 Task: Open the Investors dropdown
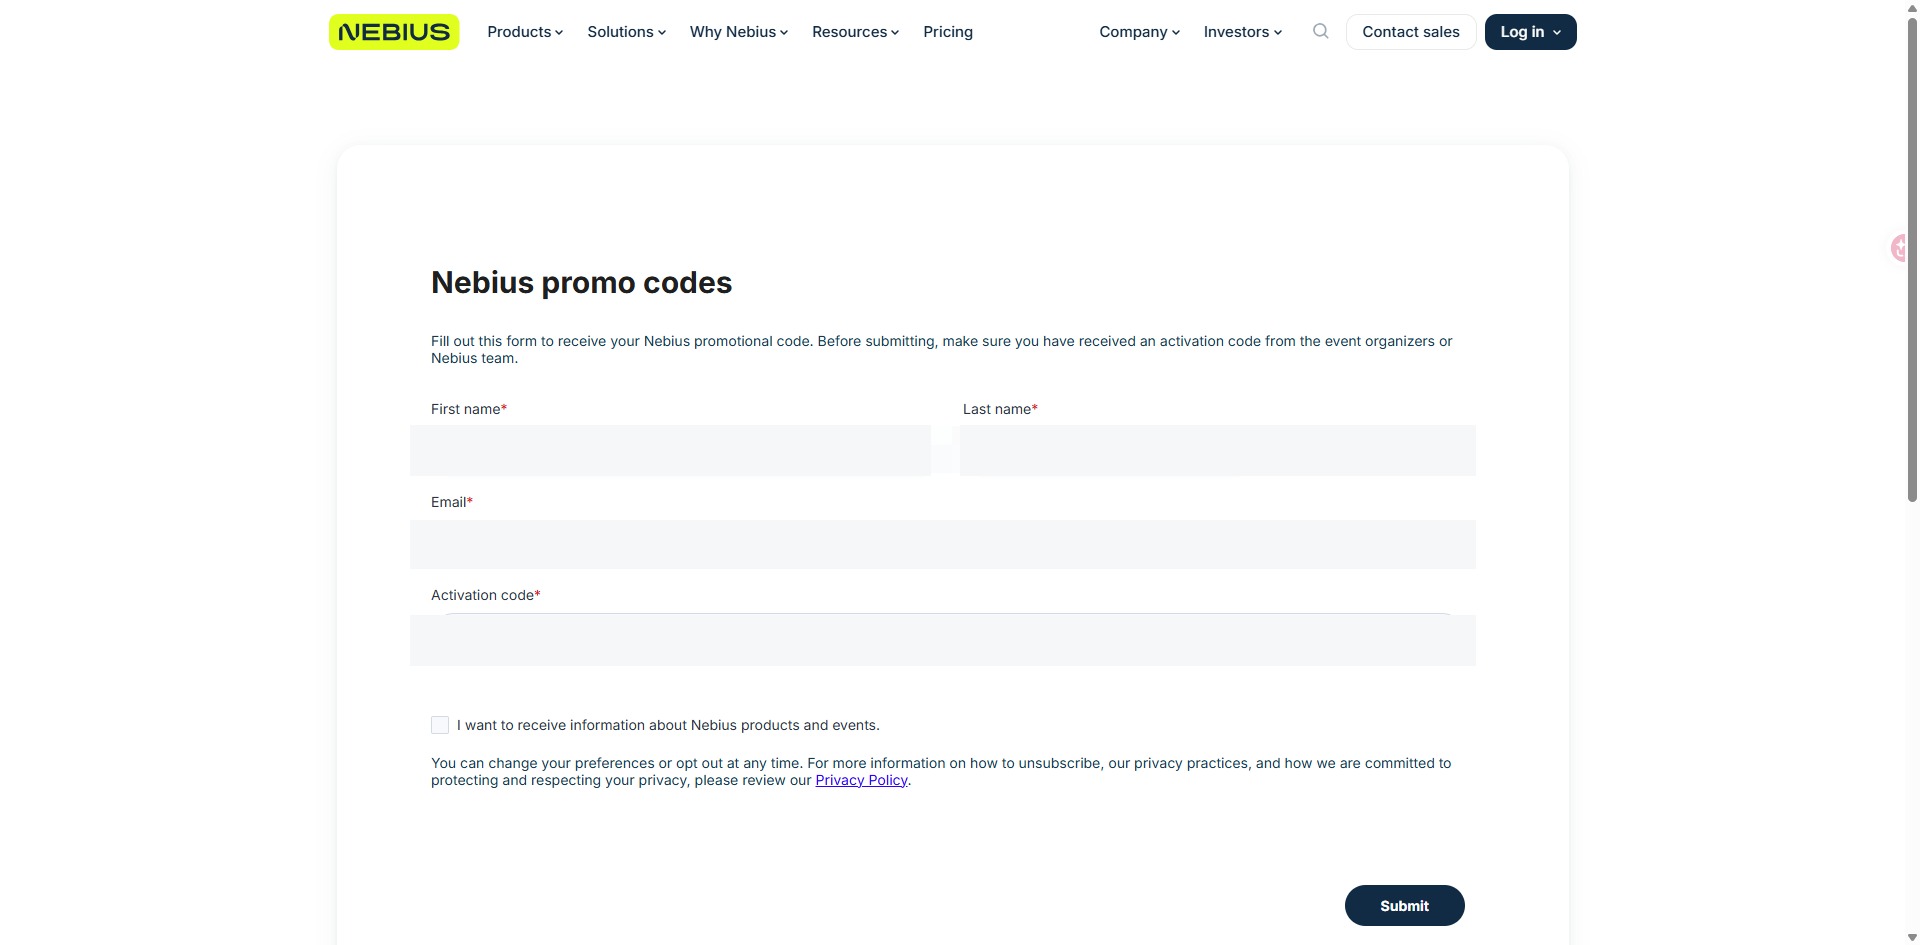point(1242,32)
